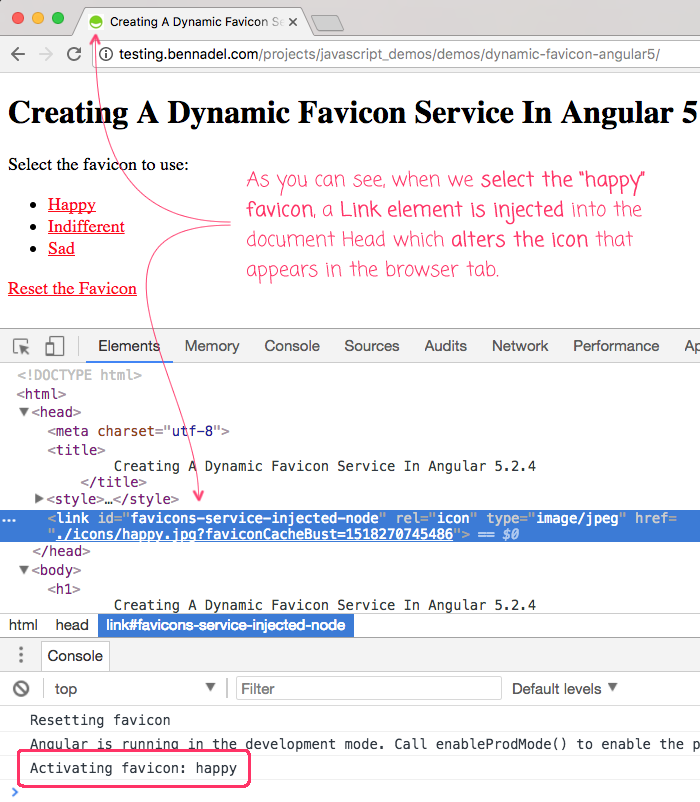
Task: Click the Happy favicon link
Action: coord(71,205)
